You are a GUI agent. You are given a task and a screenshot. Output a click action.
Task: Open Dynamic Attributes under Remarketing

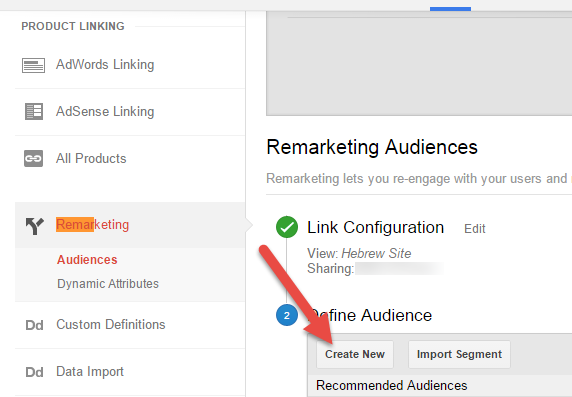click(x=108, y=284)
